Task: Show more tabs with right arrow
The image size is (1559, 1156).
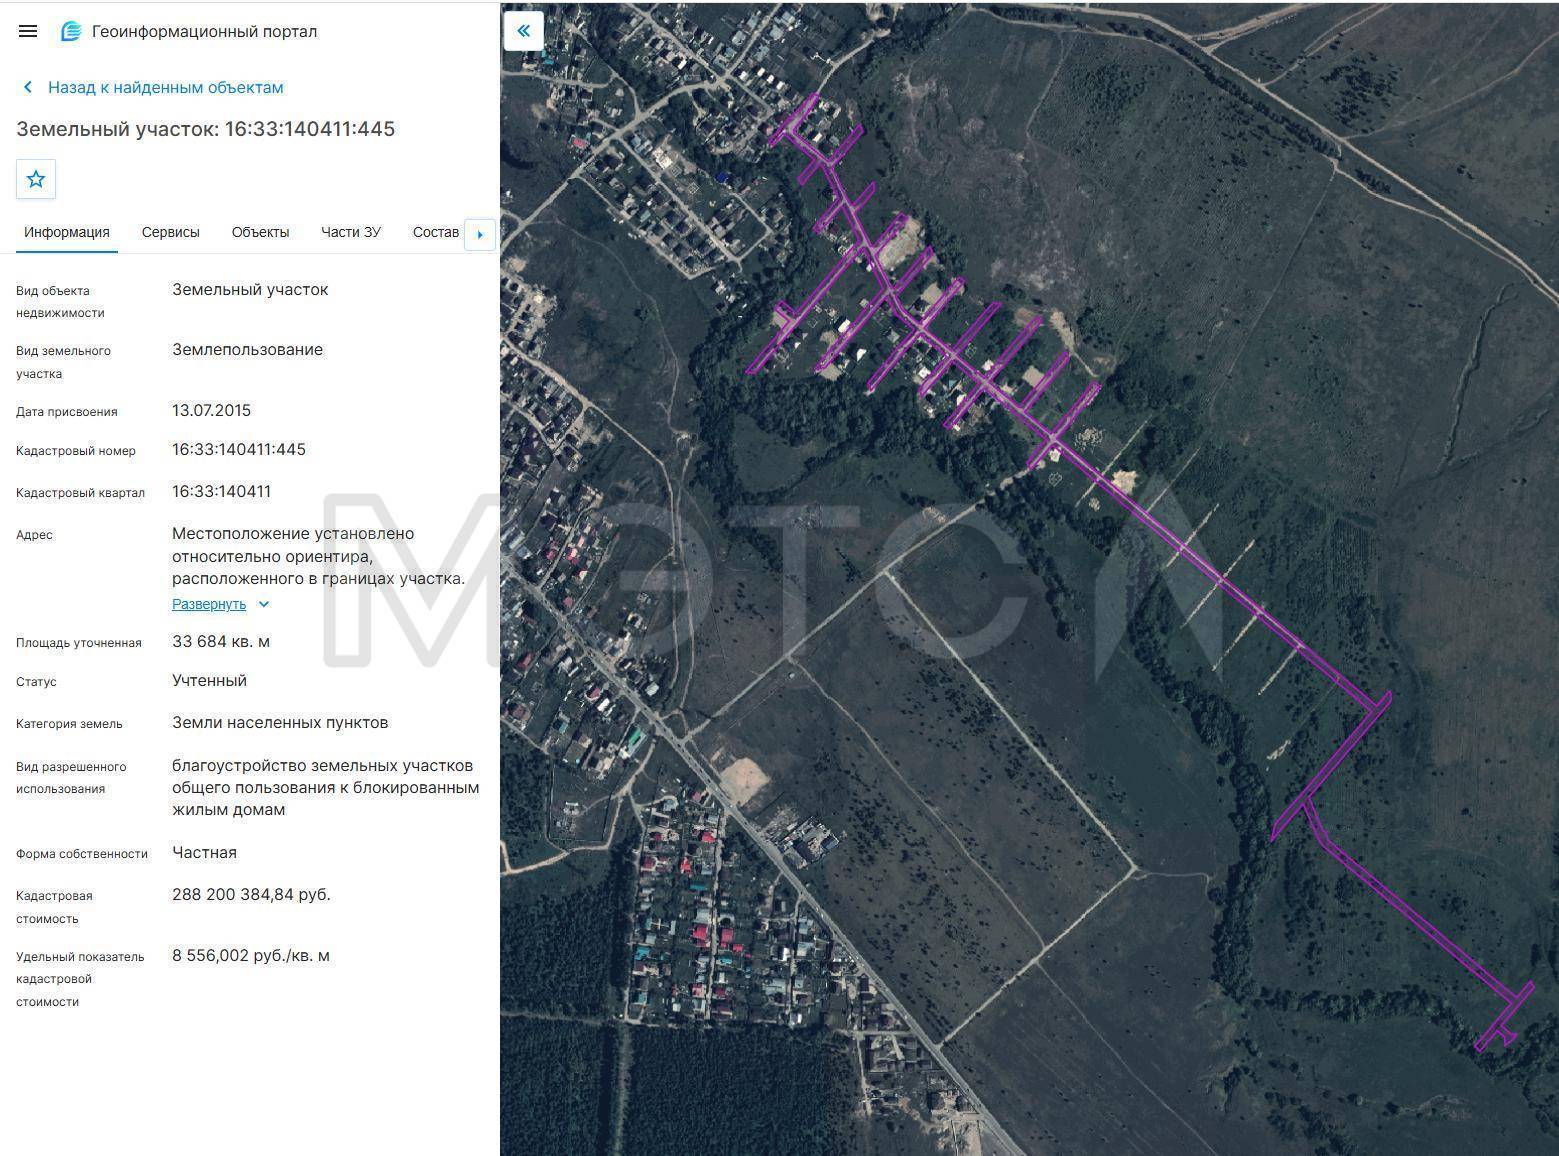Action: [x=480, y=234]
